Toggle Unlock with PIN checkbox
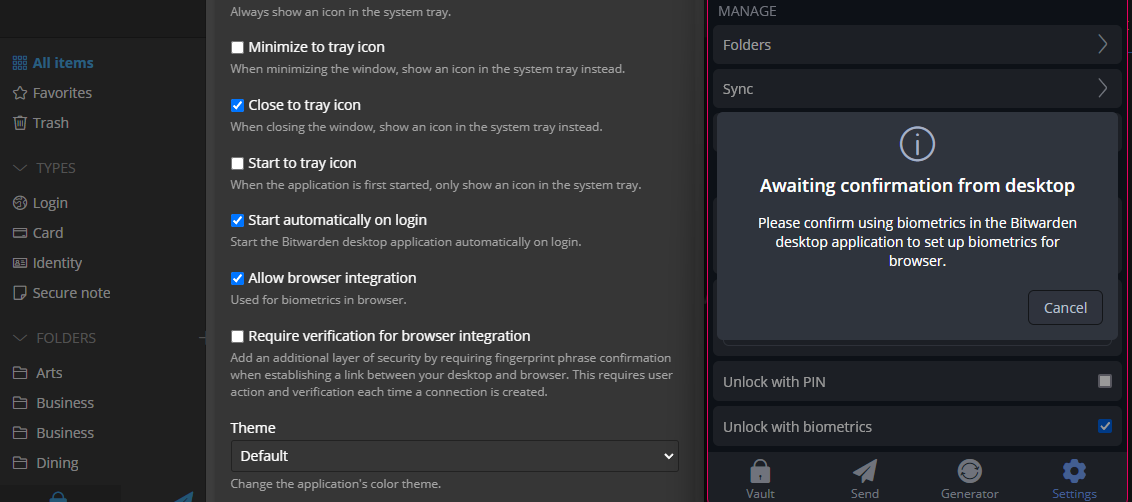This screenshot has height=502, width=1132. 1105,381
